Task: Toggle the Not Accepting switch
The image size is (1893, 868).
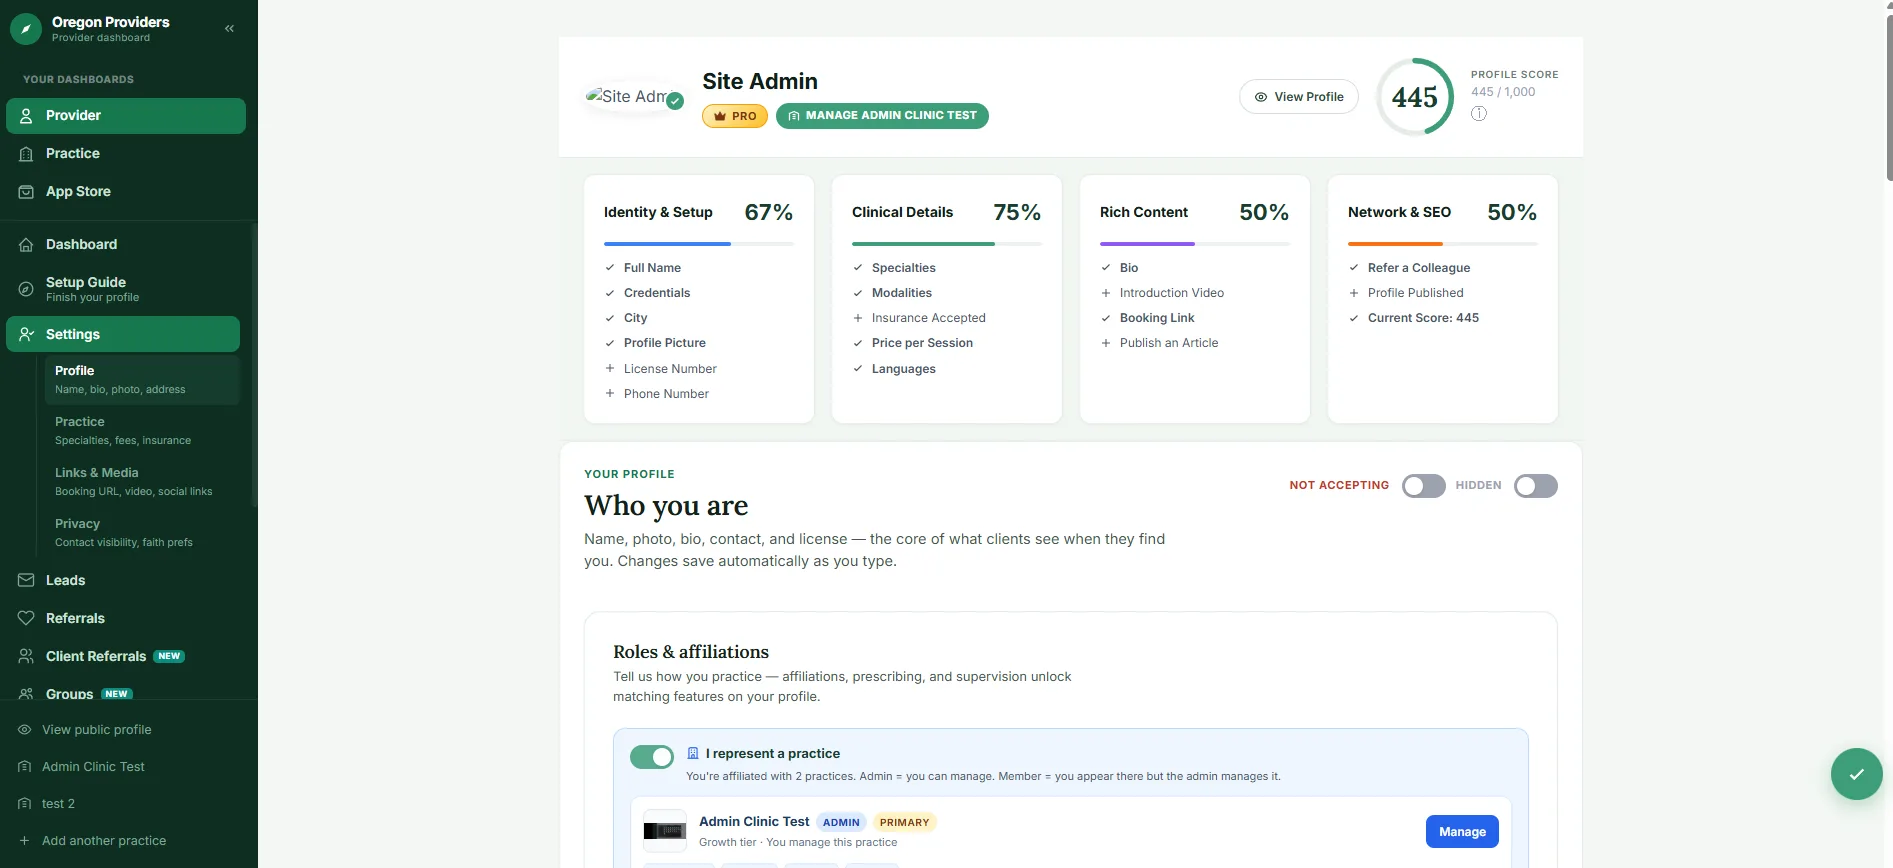Action: tap(1423, 486)
